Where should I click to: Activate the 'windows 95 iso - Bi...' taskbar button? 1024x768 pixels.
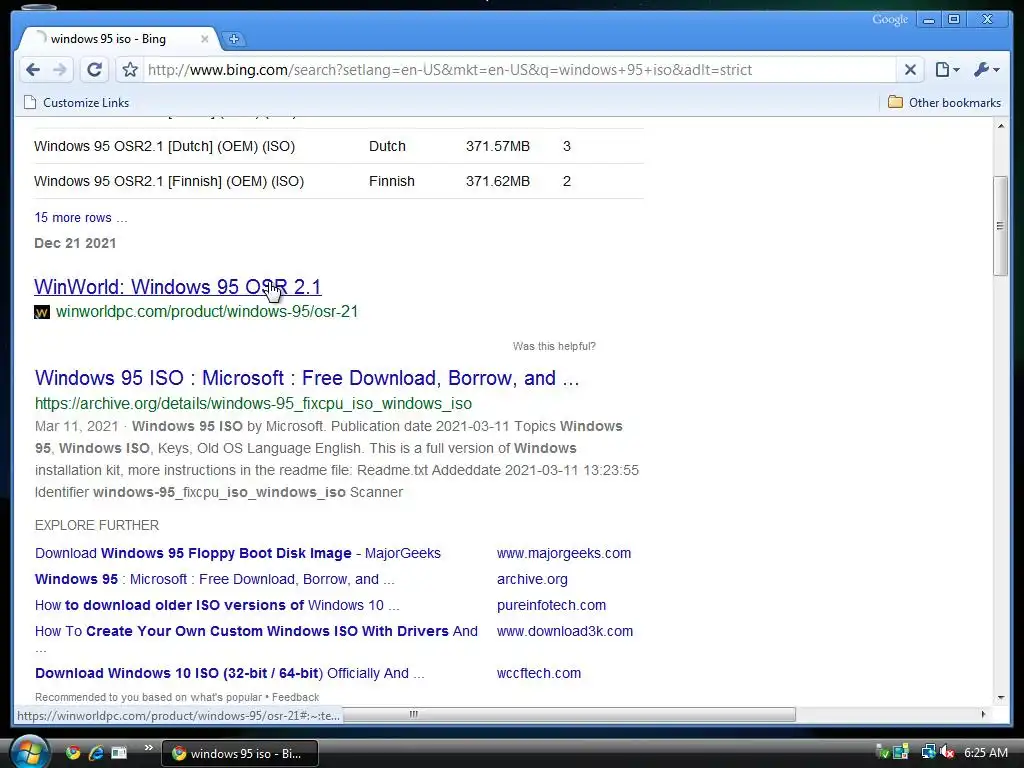(x=240, y=754)
